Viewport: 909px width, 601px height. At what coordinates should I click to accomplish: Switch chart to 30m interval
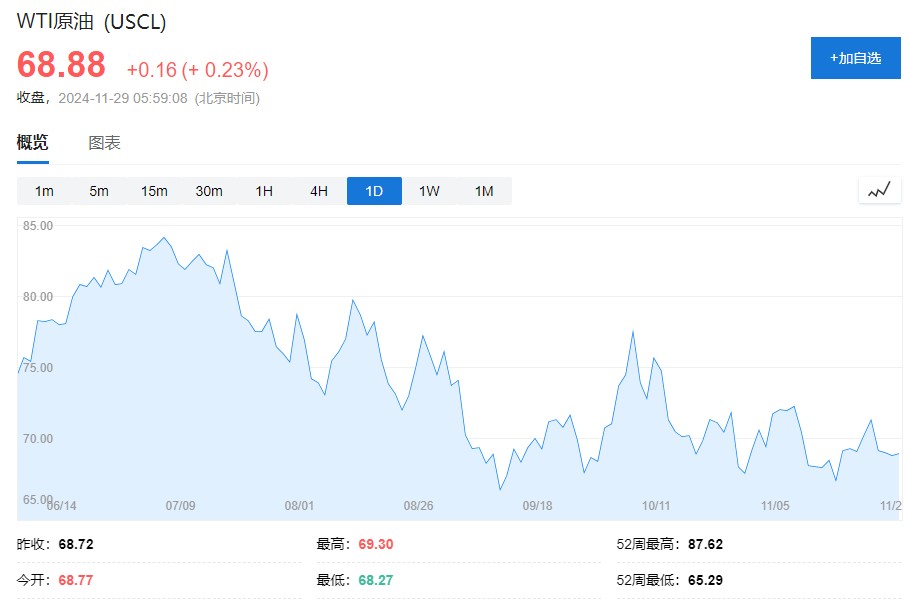(x=209, y=191)
